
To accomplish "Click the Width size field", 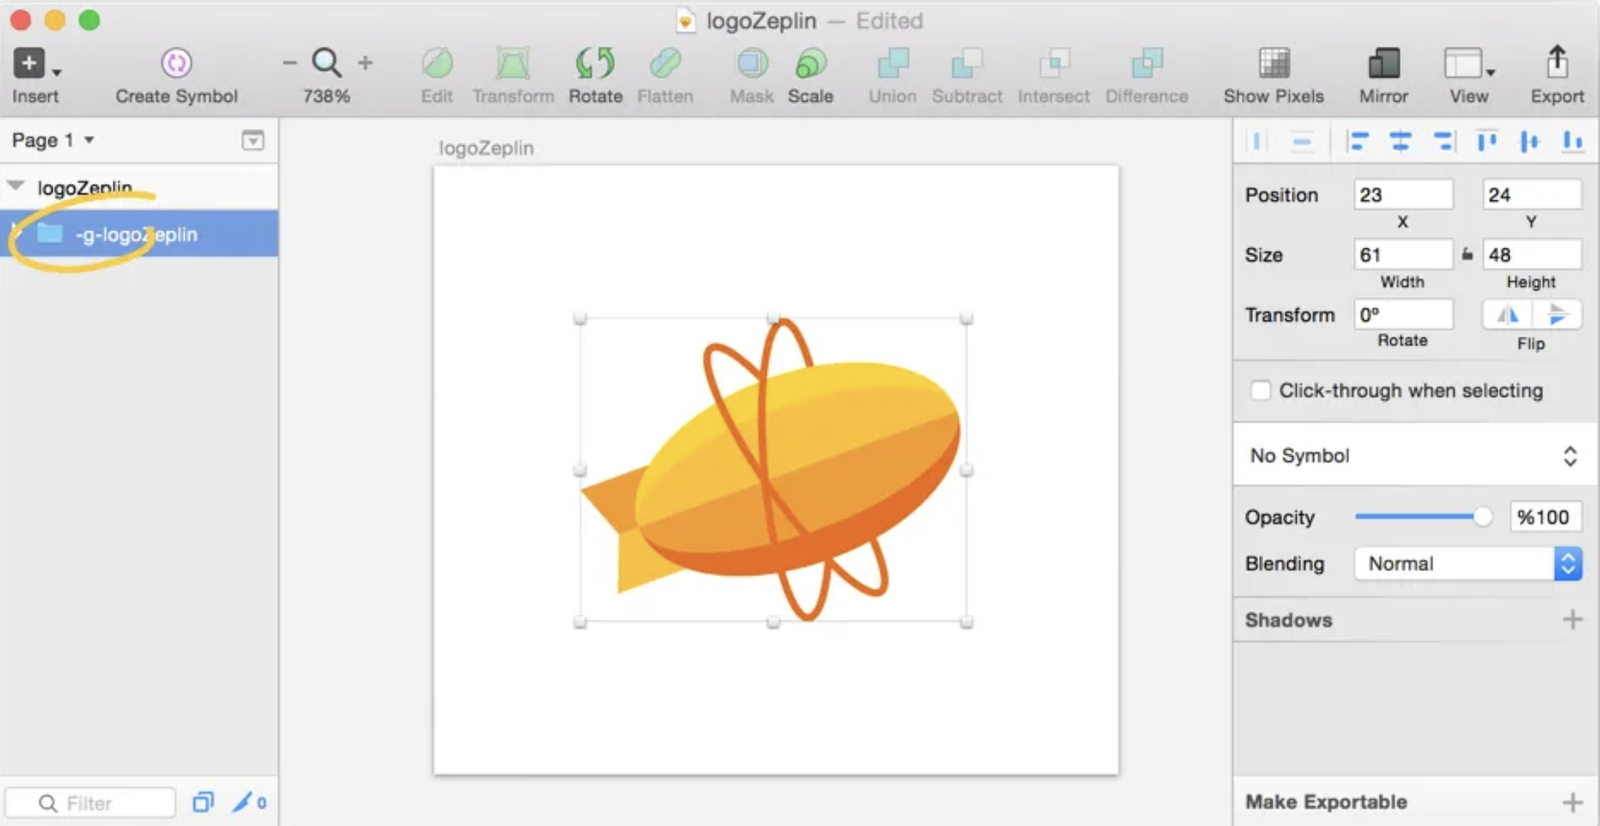I will 1403,254.
